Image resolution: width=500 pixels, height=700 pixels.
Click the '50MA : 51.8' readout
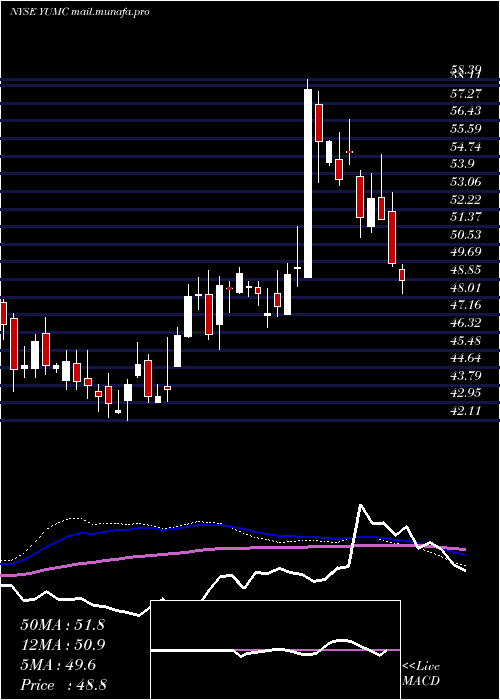click(62, 625)
